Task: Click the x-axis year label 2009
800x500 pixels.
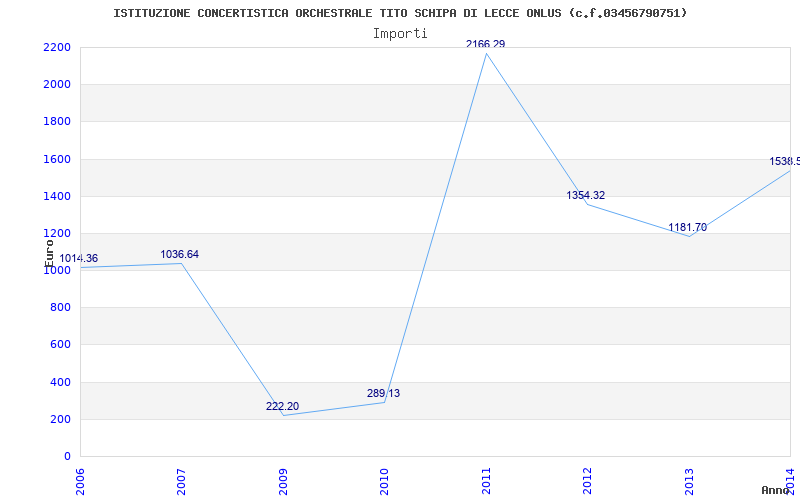Action: pos(283,481)
